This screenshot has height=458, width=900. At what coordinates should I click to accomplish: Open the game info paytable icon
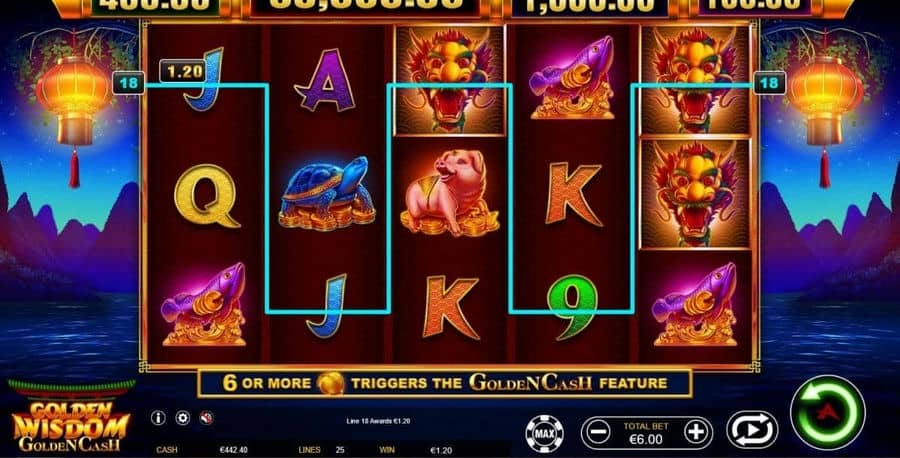pos(158,418)
